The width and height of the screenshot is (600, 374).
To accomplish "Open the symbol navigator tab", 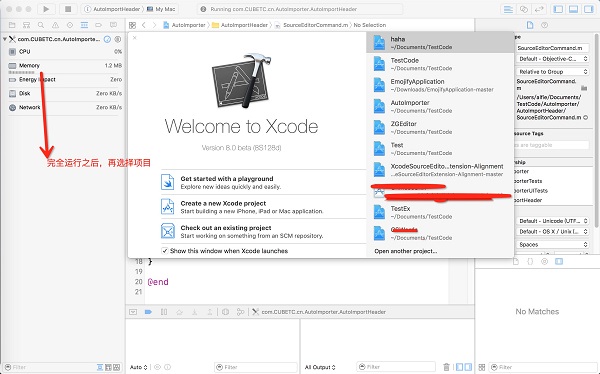I will pyautogui.click(x=26, y=25).
